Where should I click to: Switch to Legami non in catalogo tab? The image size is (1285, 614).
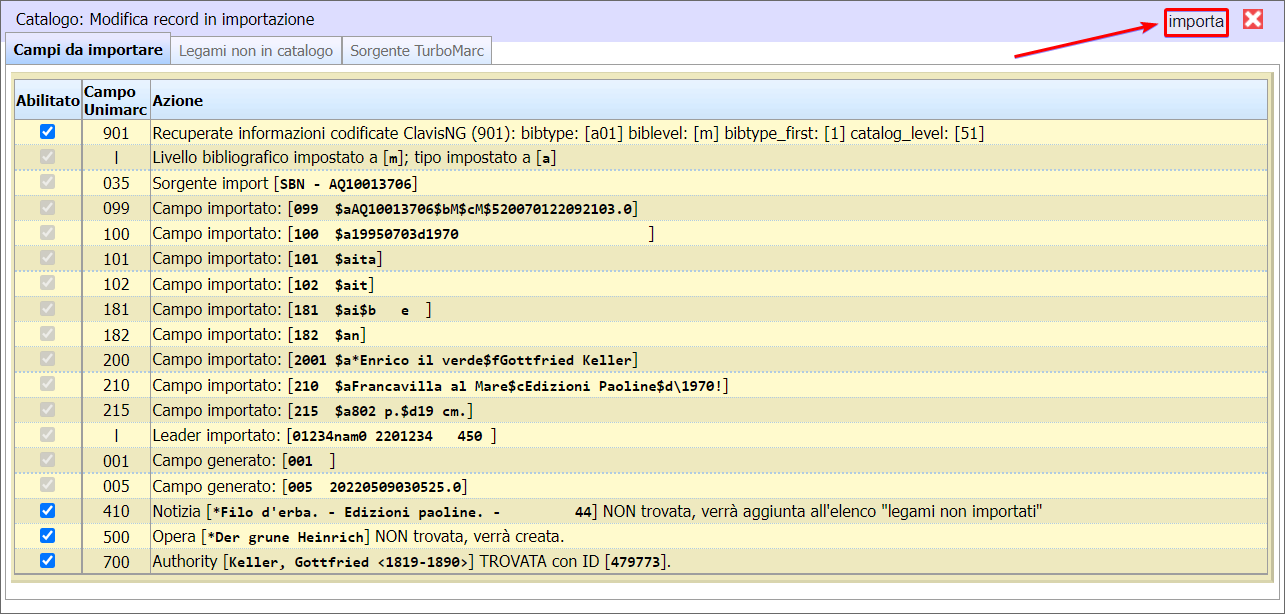(x=256, y=51)
